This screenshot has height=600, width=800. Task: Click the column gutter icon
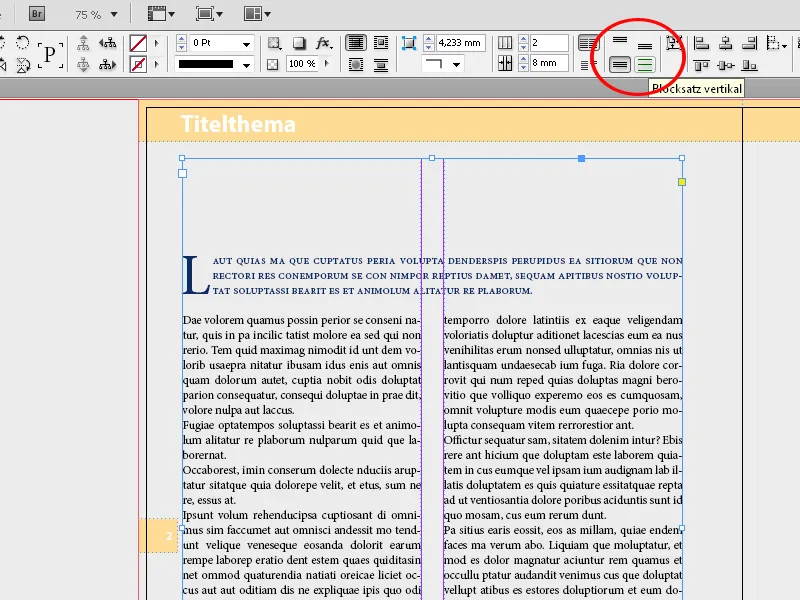point(505,63)
